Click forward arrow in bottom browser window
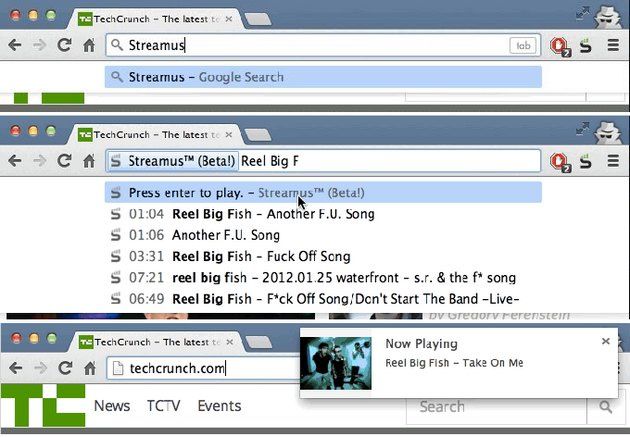Screen dimensions: 630x437 [x=40, y=368]
